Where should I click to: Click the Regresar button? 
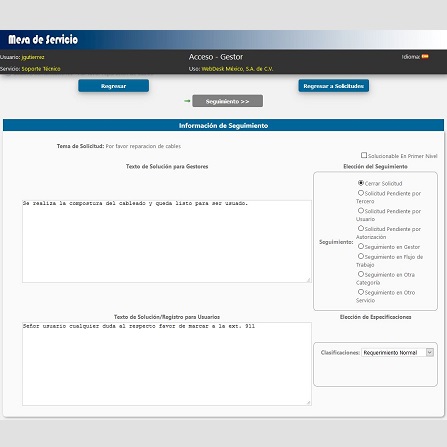[113, 86]
